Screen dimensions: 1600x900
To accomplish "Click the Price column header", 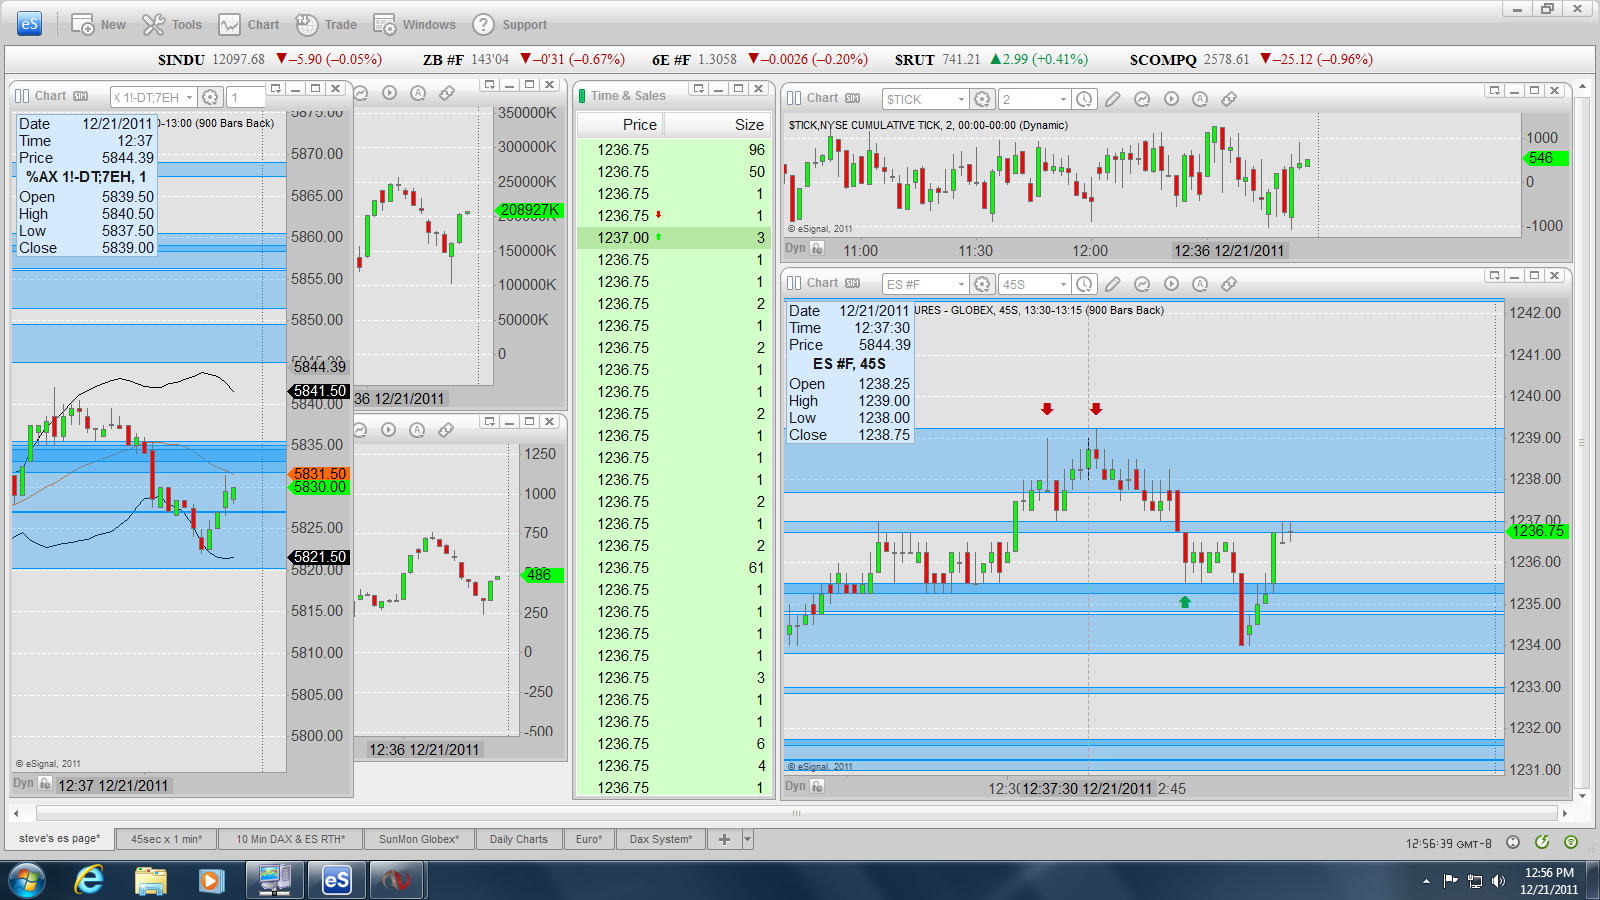I will [x=620, y=125].
